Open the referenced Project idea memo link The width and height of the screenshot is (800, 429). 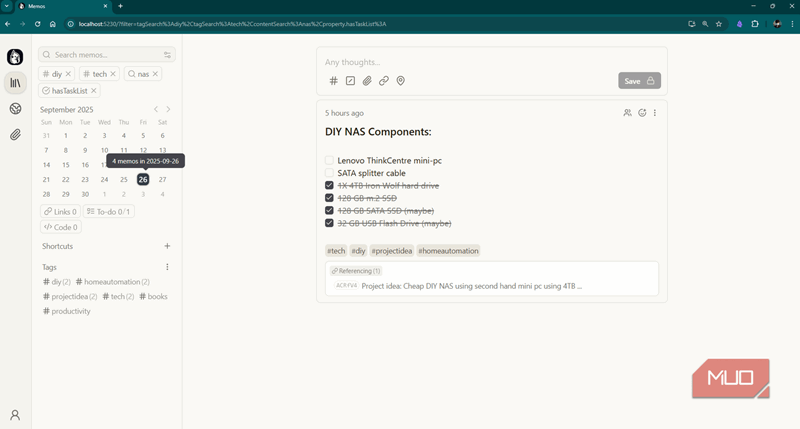pyautogui.click(x=471, y=285)
